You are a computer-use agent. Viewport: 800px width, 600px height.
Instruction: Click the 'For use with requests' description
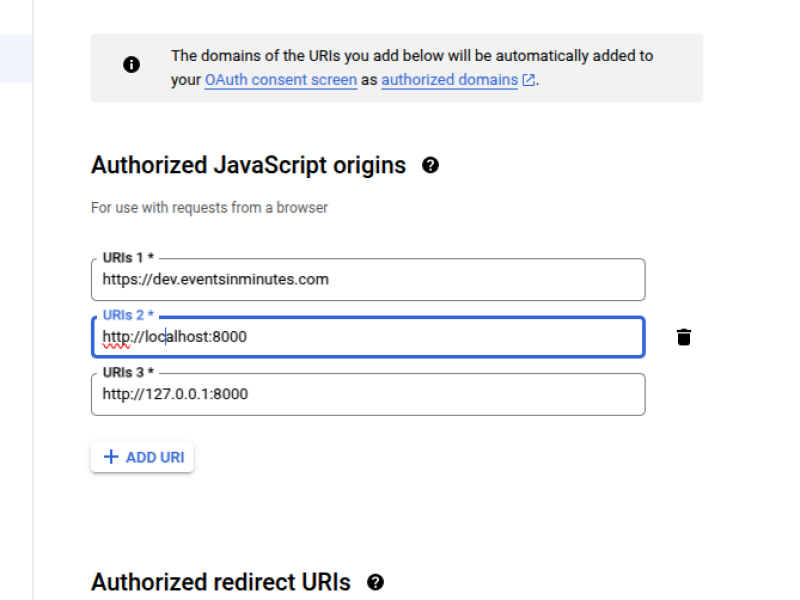coord(209,208)
